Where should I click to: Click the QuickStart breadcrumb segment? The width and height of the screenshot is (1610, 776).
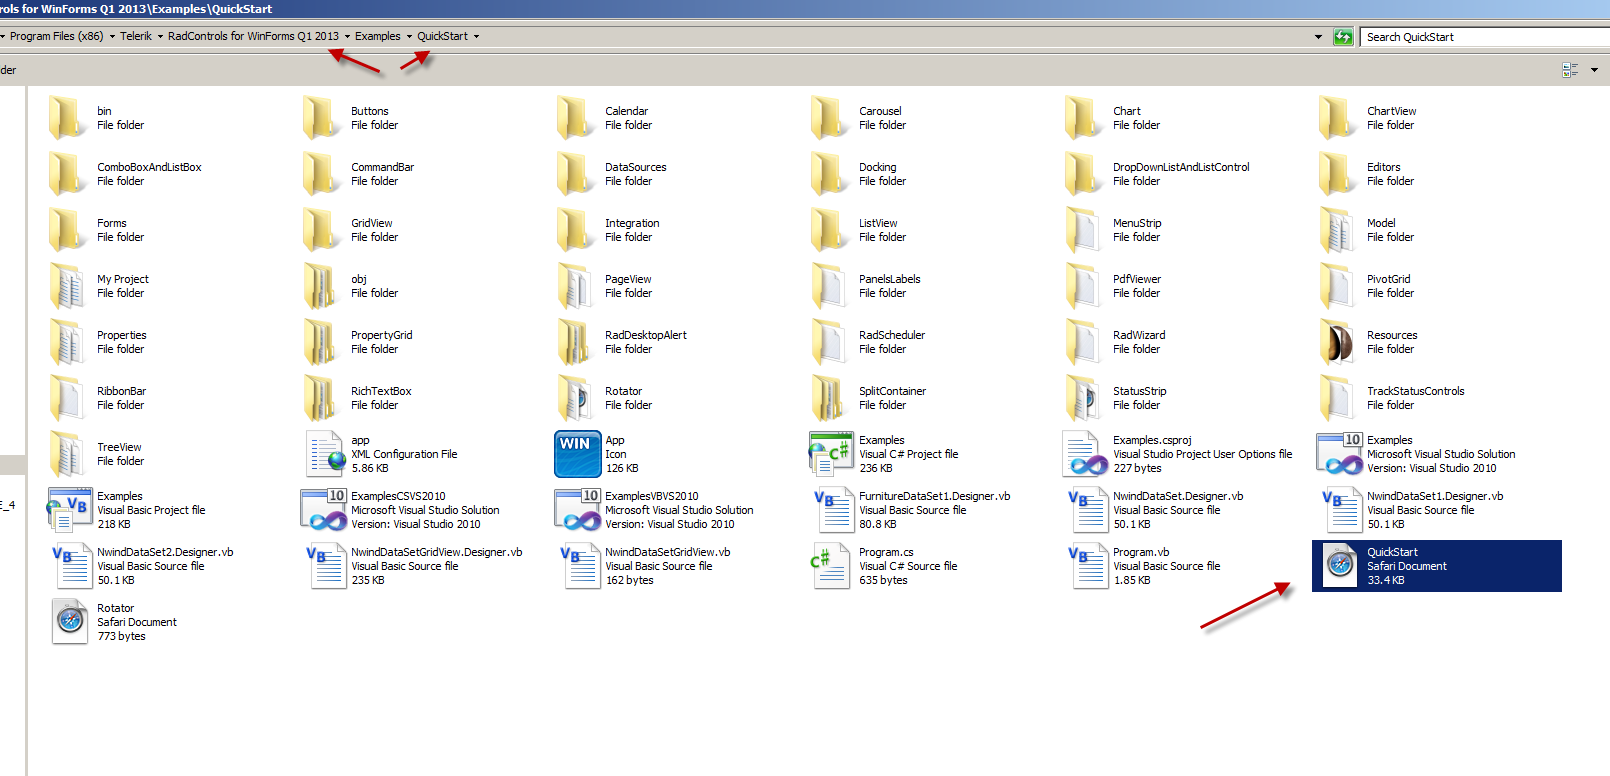(442, 36)
